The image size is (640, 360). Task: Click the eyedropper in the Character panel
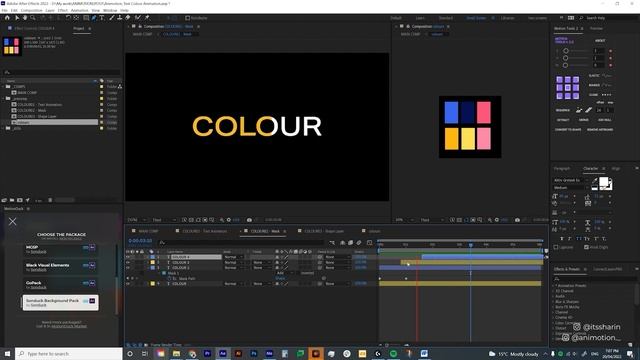pyautogui.click(x=595, y=180)
